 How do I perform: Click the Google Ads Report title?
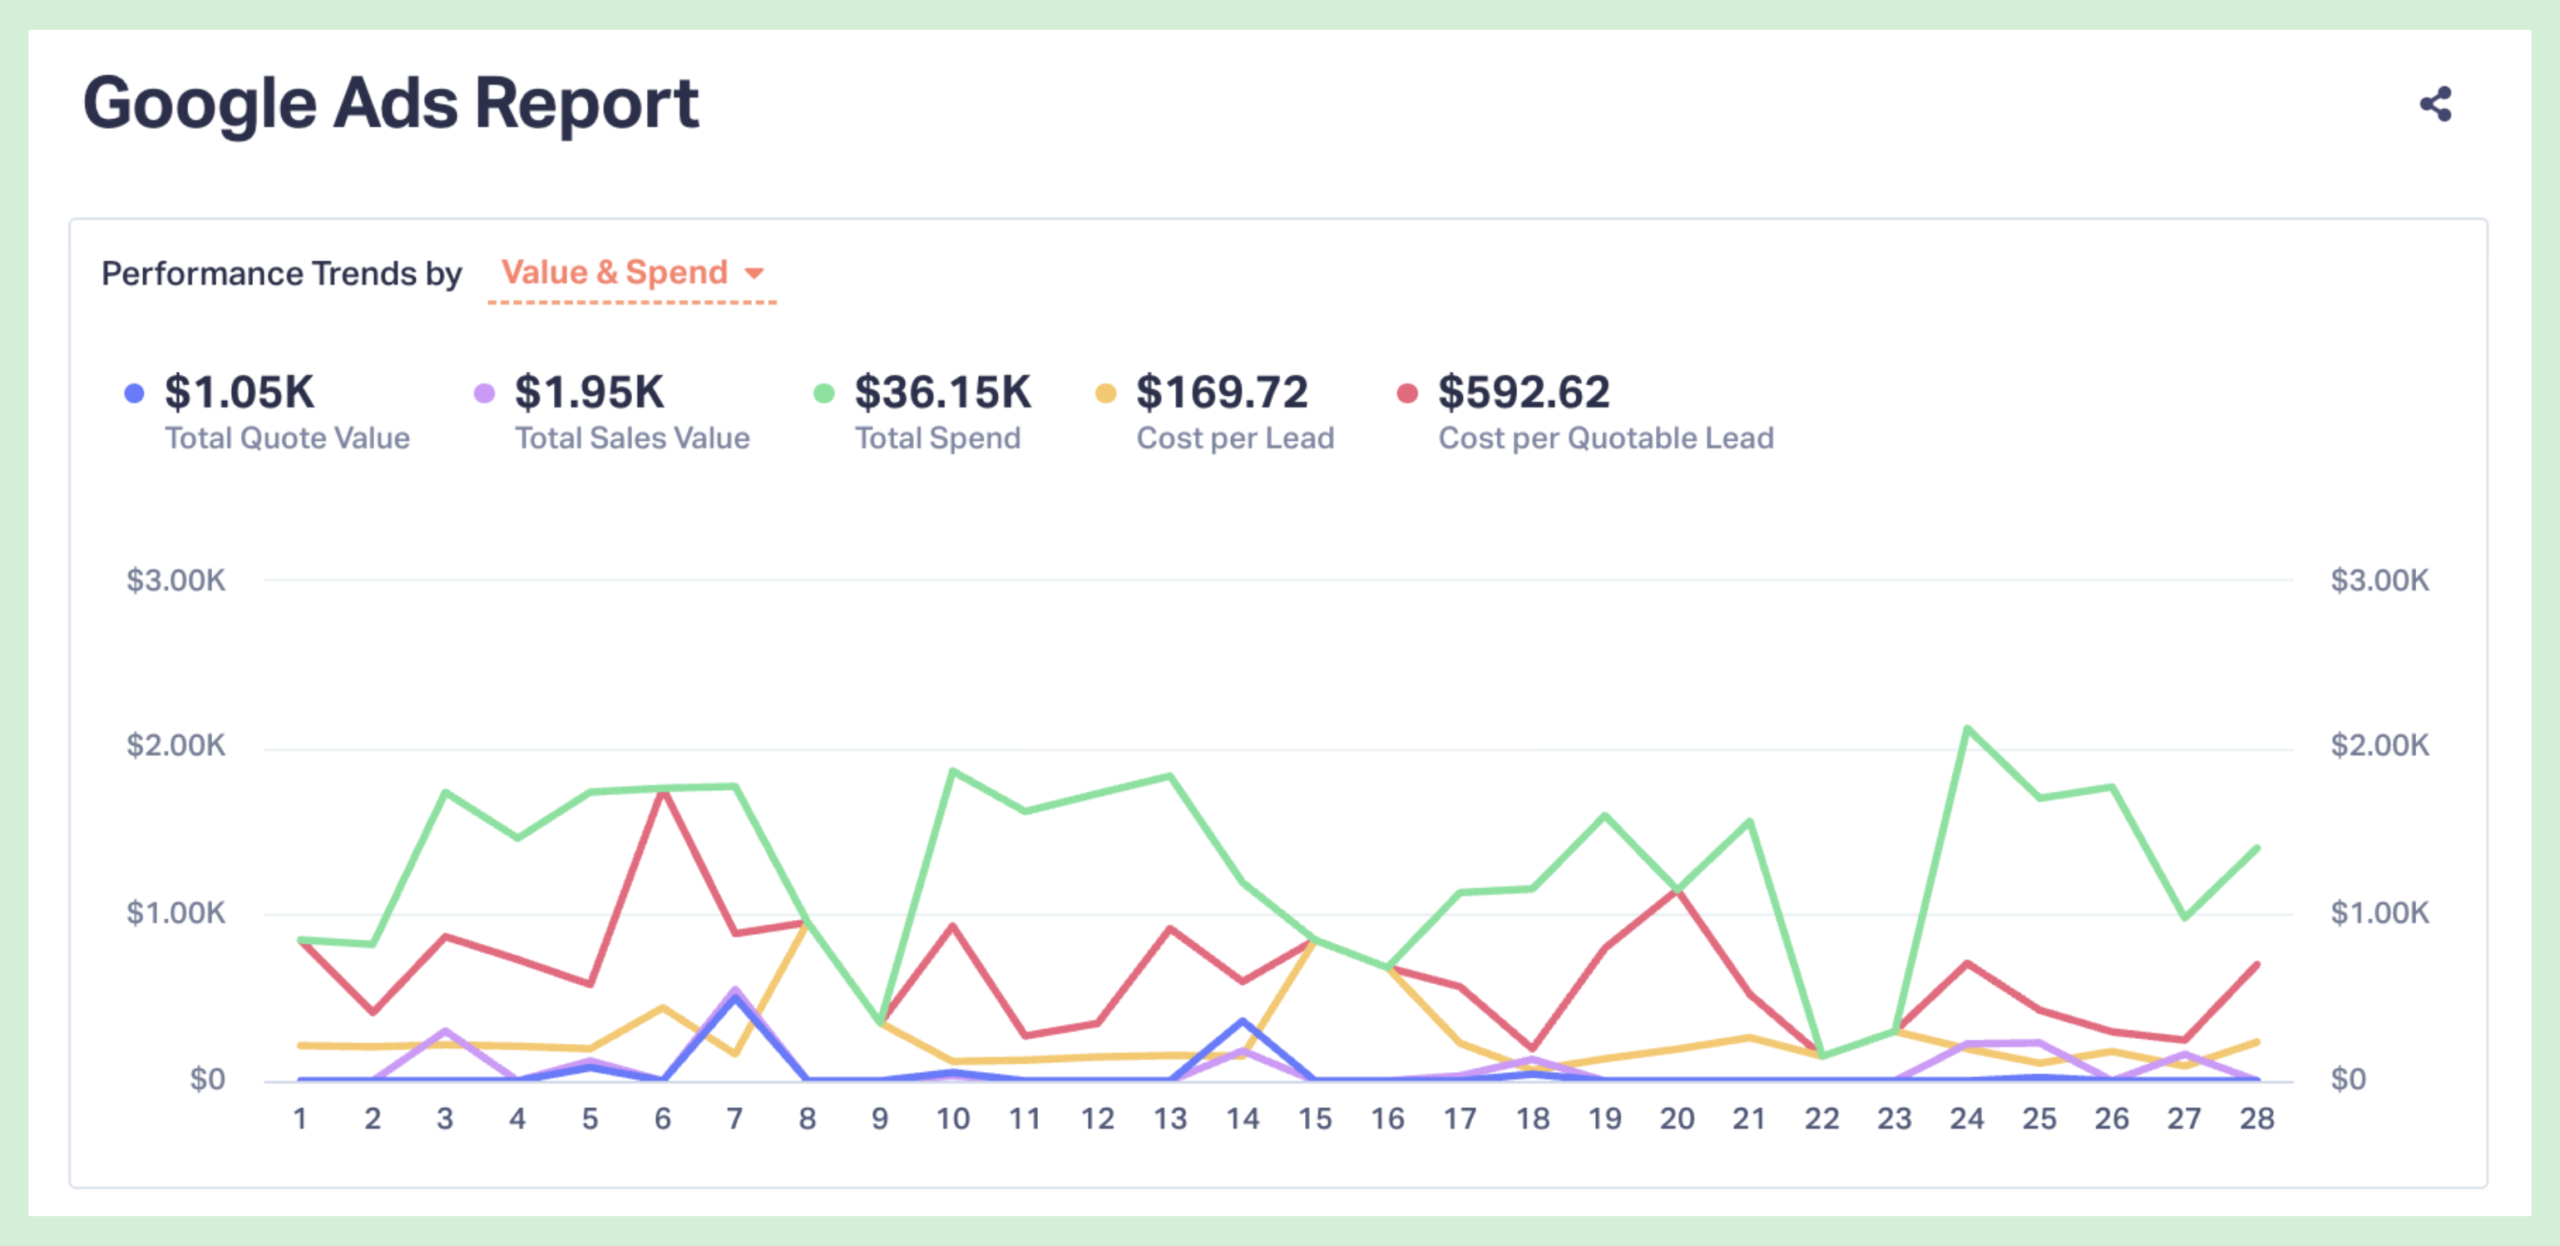(390, 103)
